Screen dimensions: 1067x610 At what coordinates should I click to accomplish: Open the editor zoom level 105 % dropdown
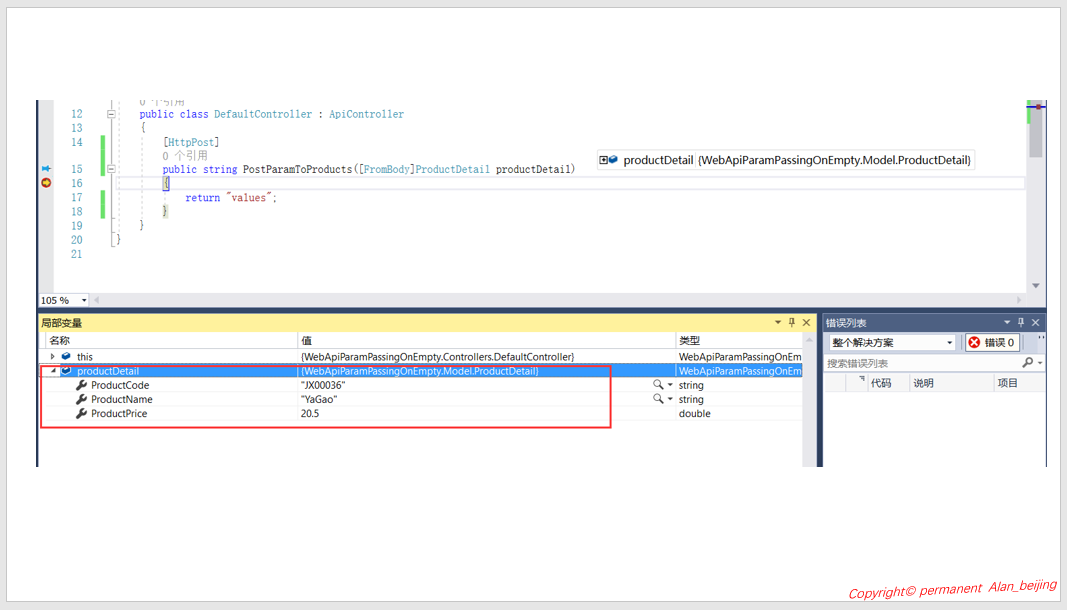tap(84, 300)
